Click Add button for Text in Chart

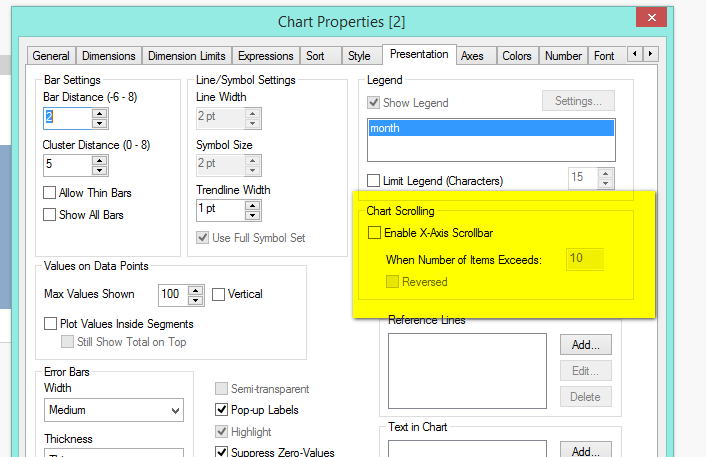click(x=585, y=451)
